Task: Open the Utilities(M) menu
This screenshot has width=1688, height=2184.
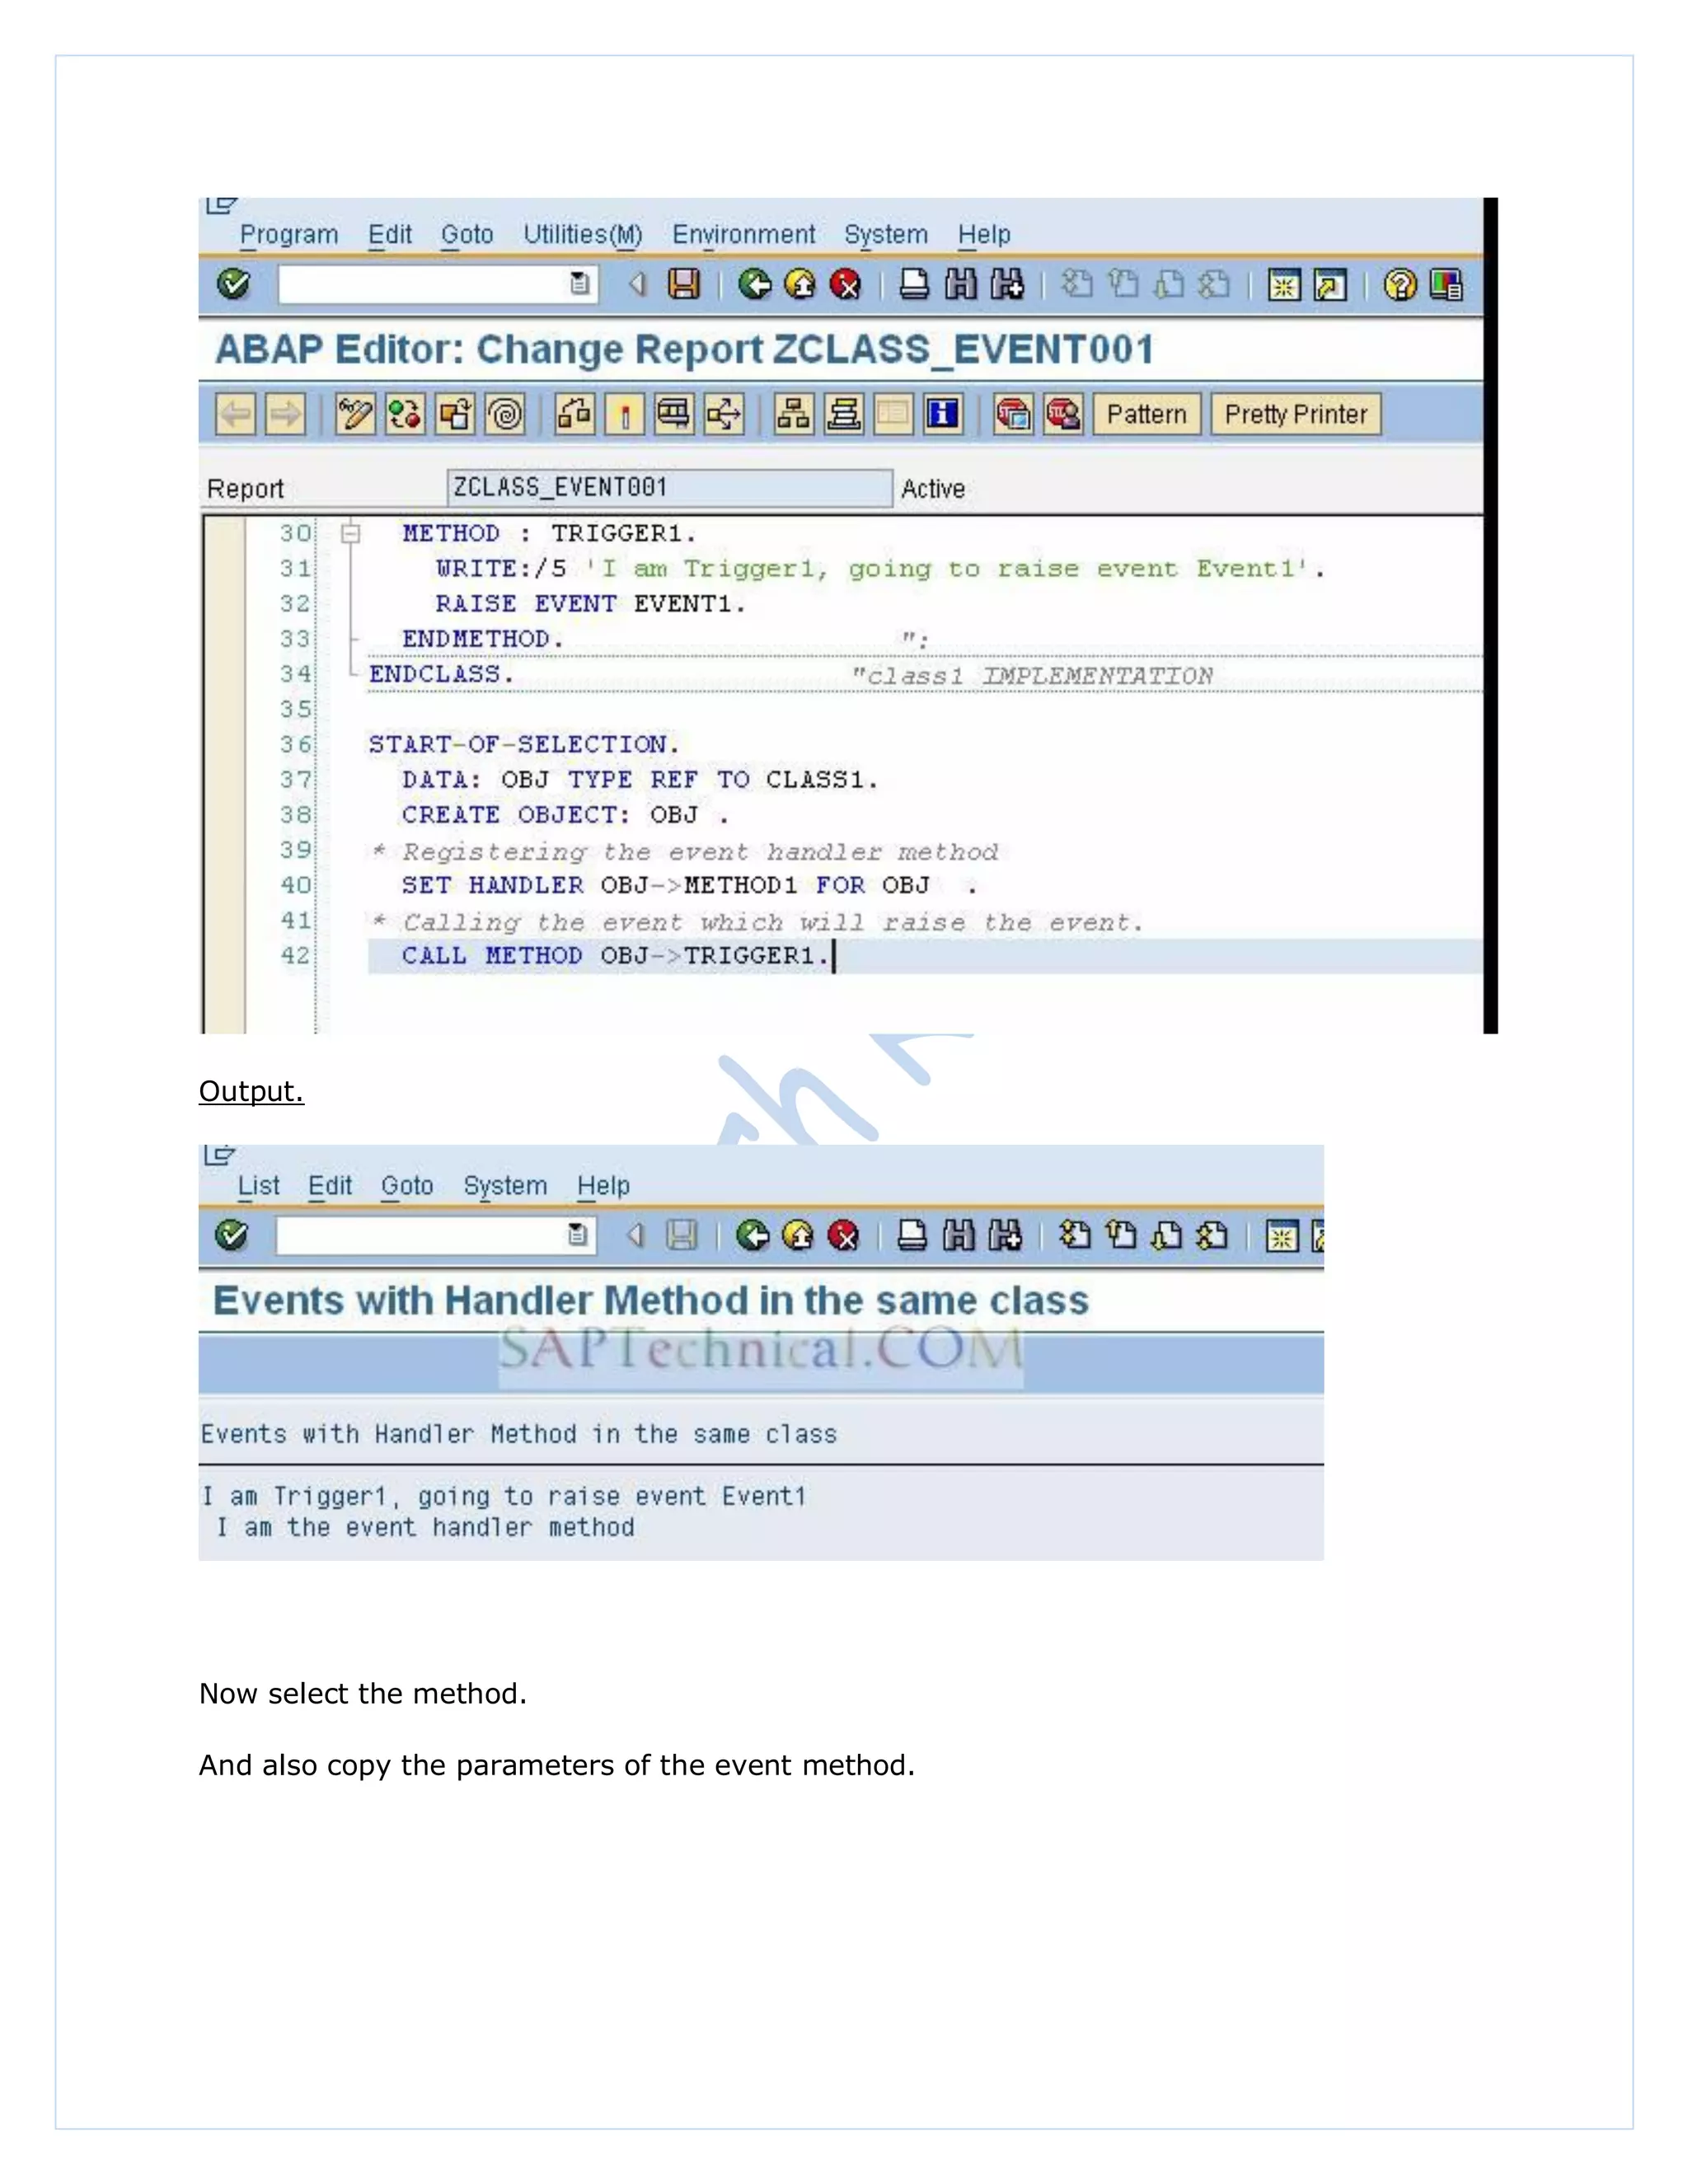Action: click(x=583, y=235)
